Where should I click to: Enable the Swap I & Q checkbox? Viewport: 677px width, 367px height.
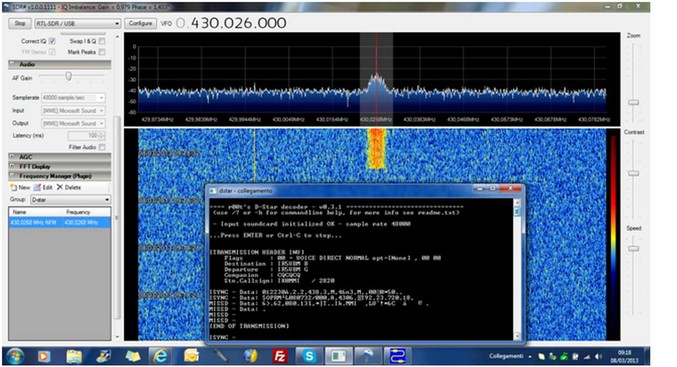[102, 41]
